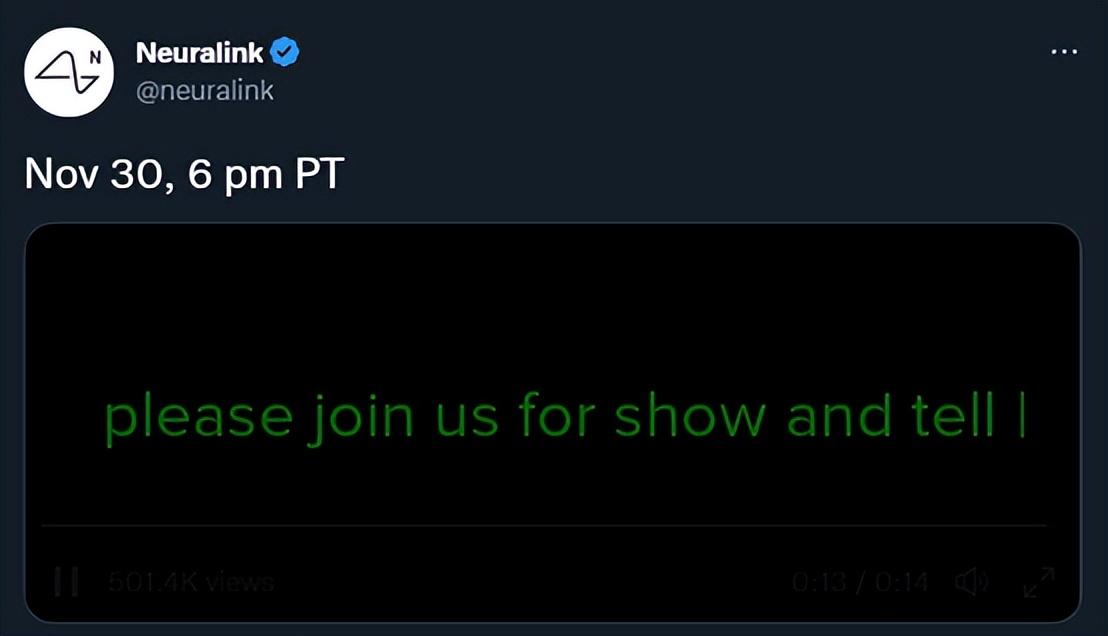The image size is (1108, 636).
Task: Click the 'N' letter inside the avatar
Action: pos(95,57)
